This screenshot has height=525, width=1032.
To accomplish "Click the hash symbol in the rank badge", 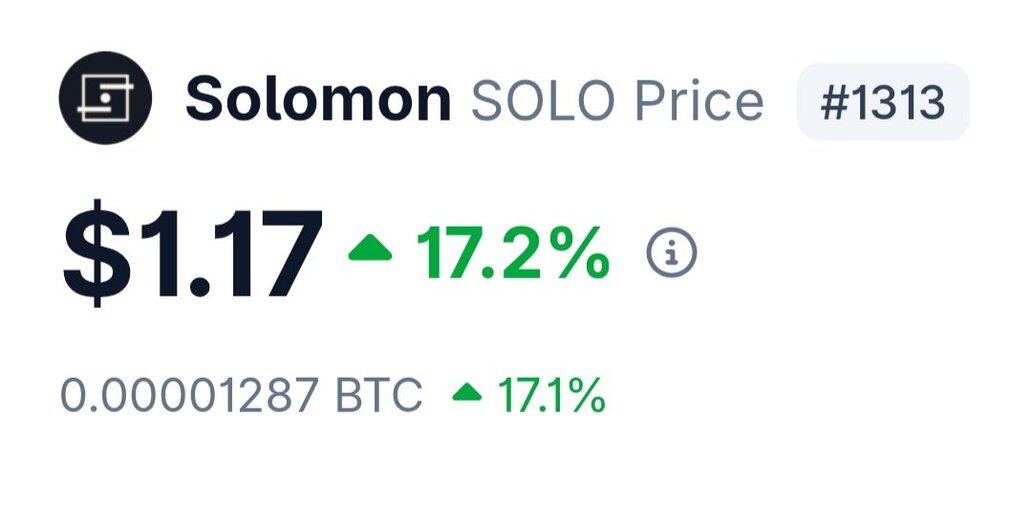I will click(832, 102).
